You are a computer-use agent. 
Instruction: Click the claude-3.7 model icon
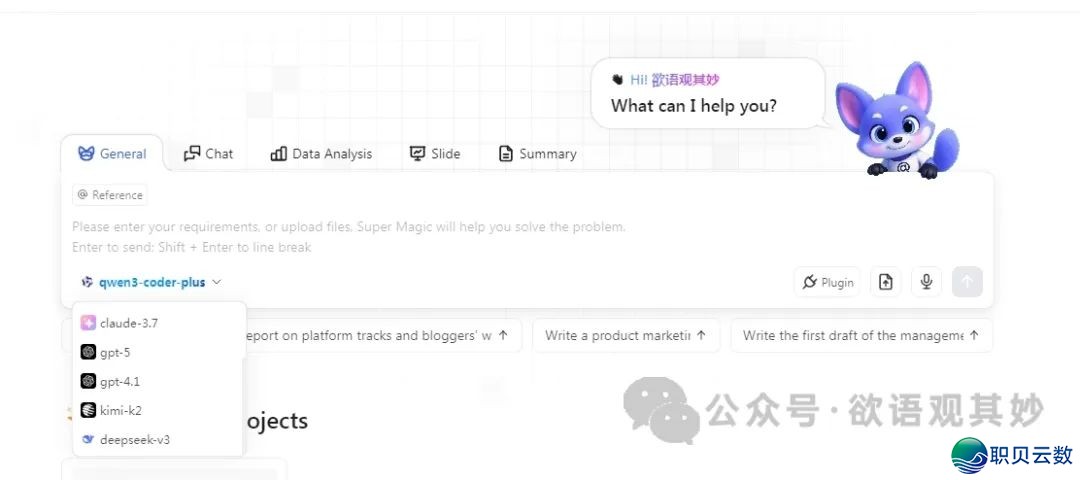88,323
